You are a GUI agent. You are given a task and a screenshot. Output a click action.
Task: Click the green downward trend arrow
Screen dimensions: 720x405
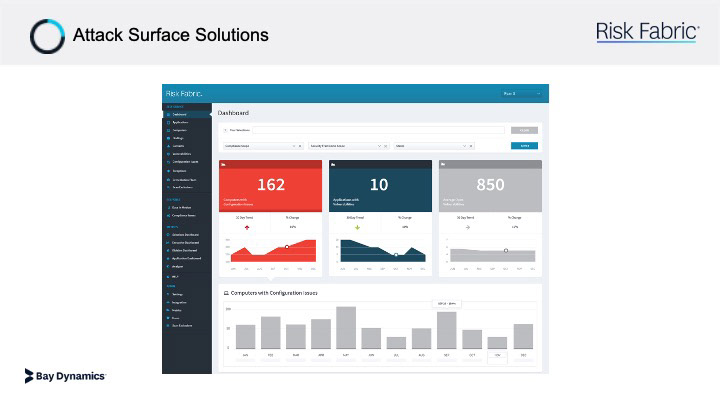click(357, 227)
